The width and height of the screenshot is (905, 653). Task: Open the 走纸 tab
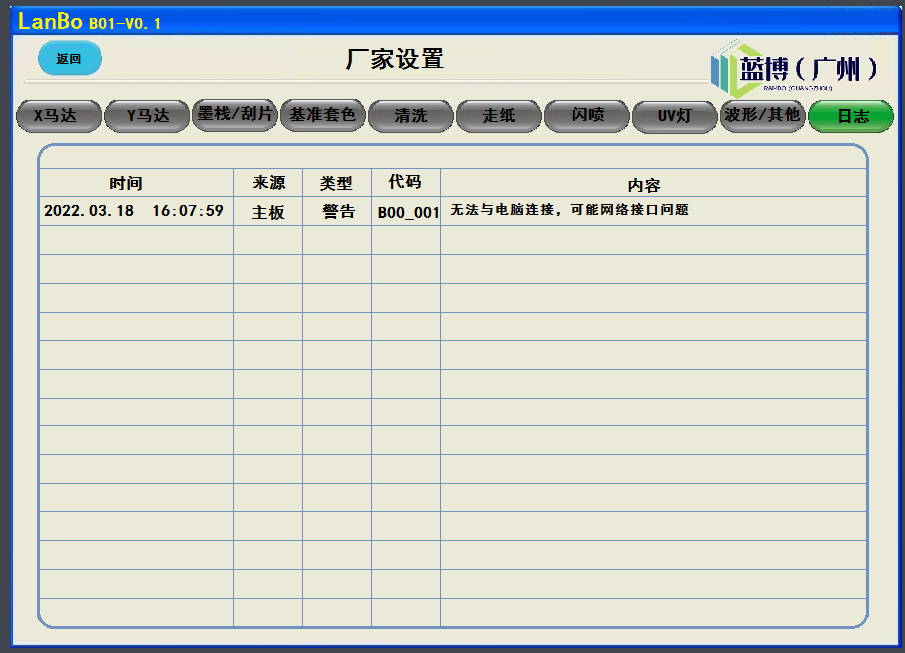point(498,116)
